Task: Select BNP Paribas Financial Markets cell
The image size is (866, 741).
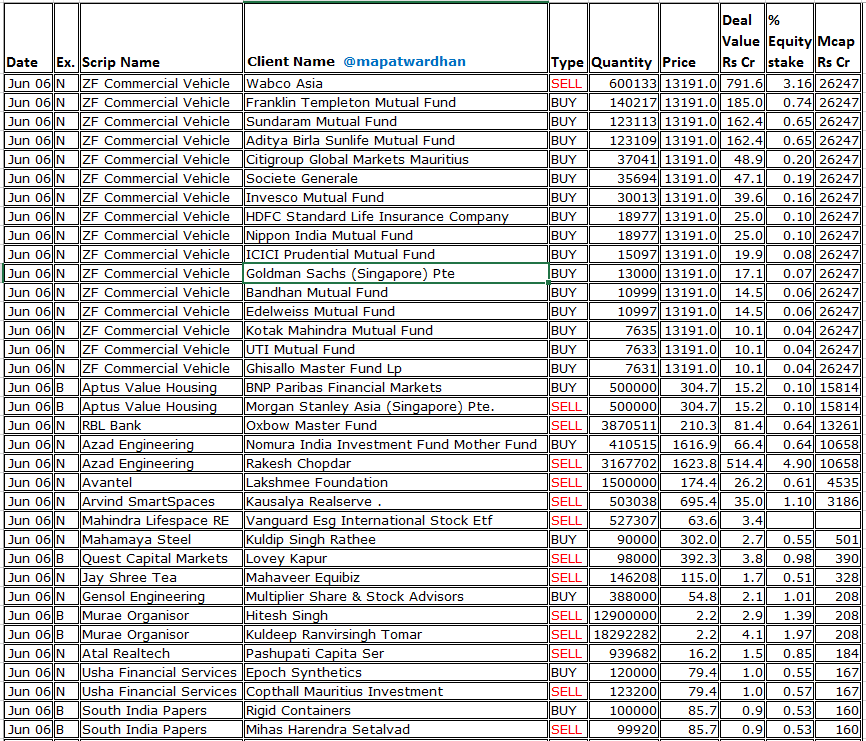Action: [x=395, y=388]
